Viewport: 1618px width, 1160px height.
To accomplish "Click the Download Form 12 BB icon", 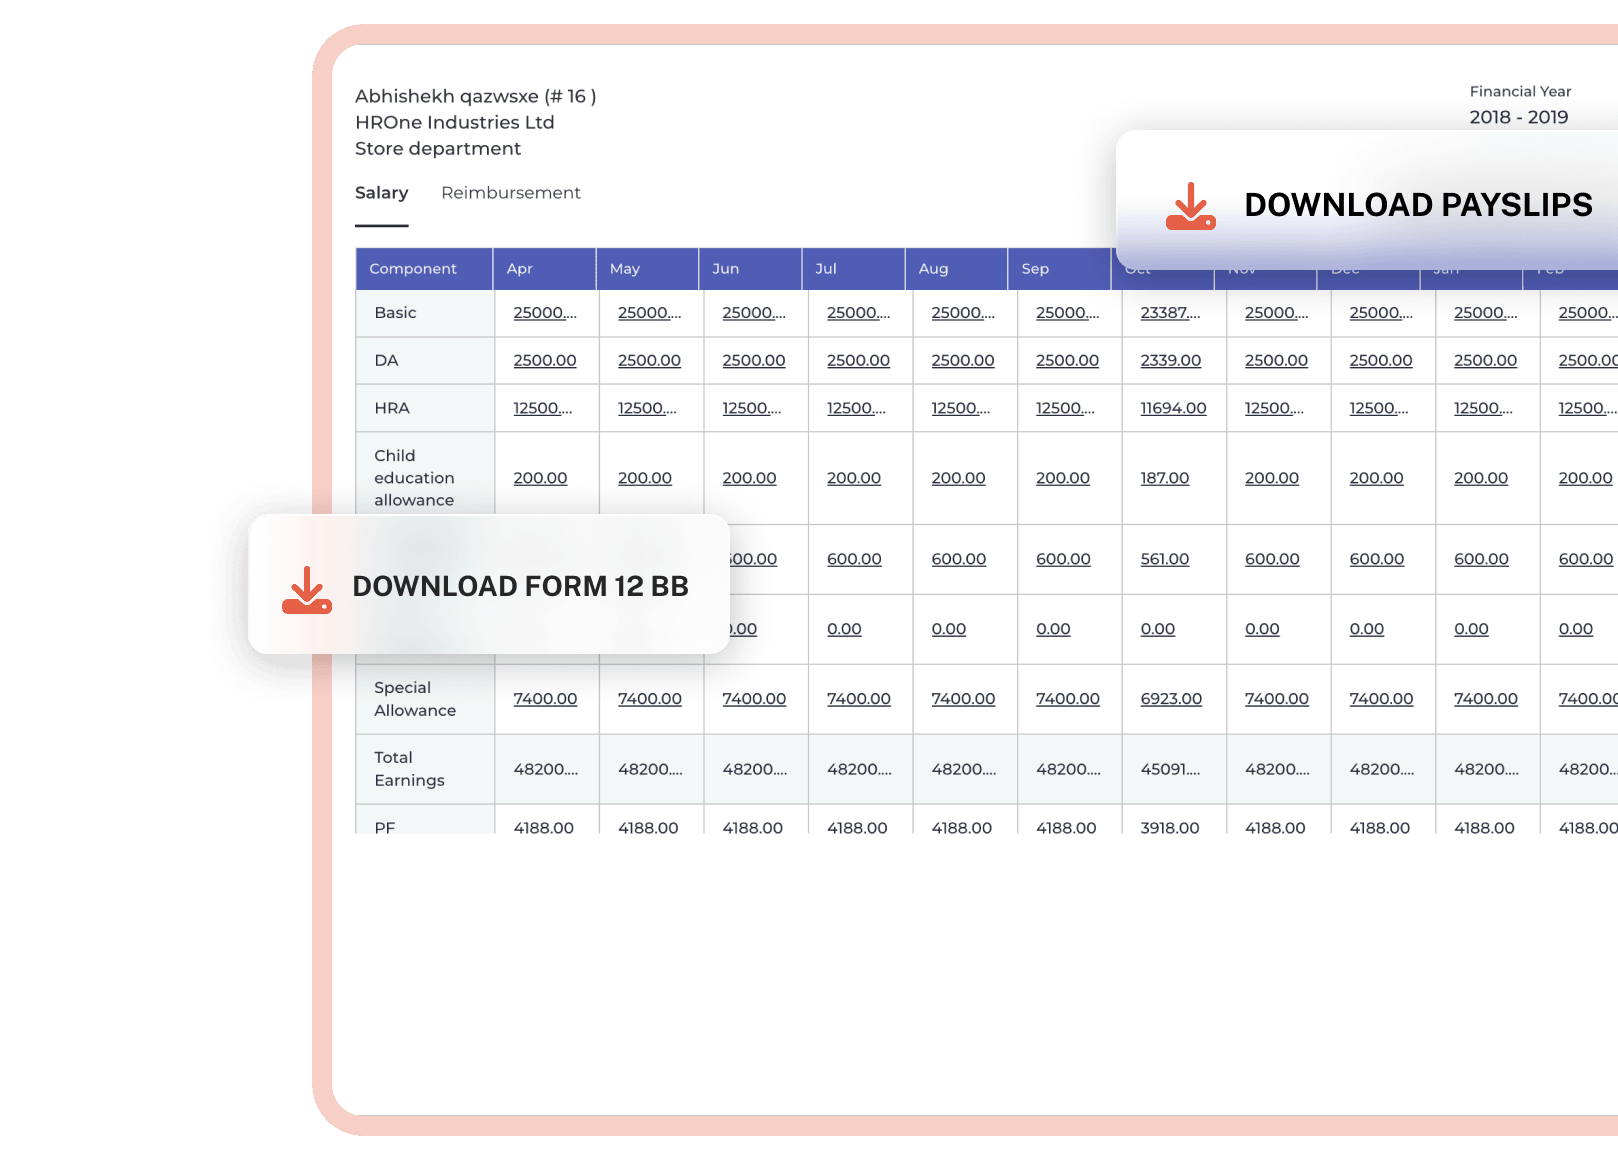I will click(306, 590).
